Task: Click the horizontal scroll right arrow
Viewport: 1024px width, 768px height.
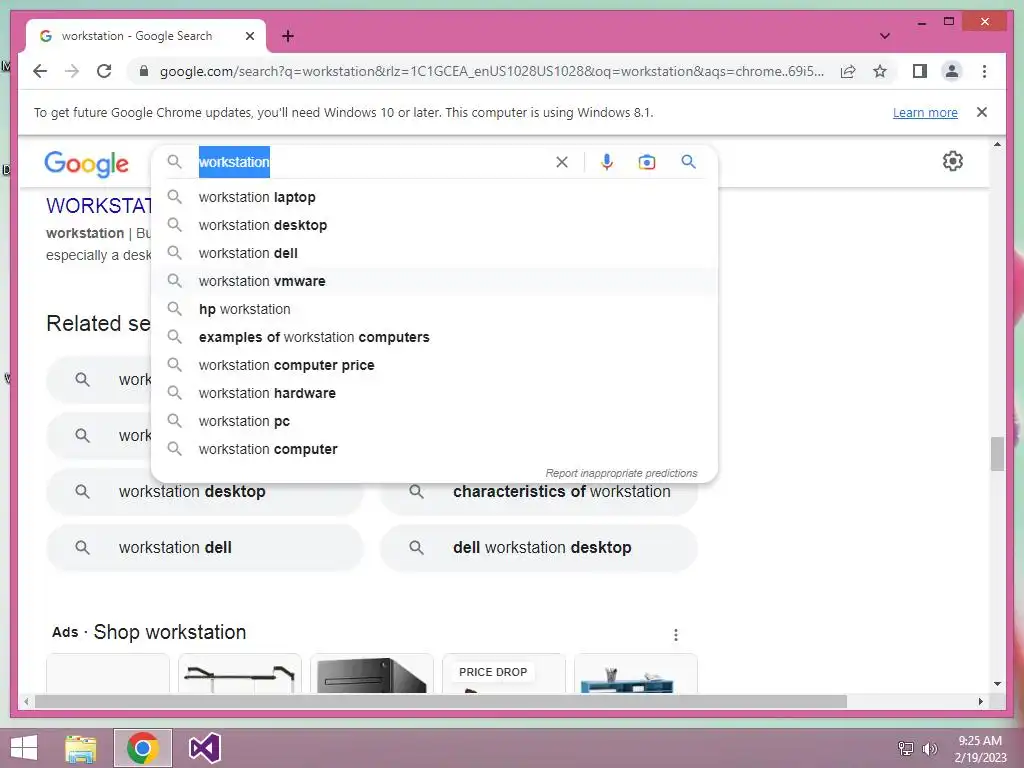Action: (980, 701)
